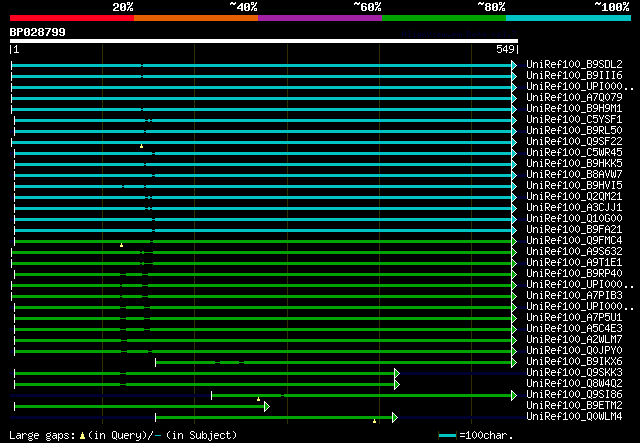Click the purple ~60% identity legend bar
The width and height of the screenshot is (640, 443).
320,18
